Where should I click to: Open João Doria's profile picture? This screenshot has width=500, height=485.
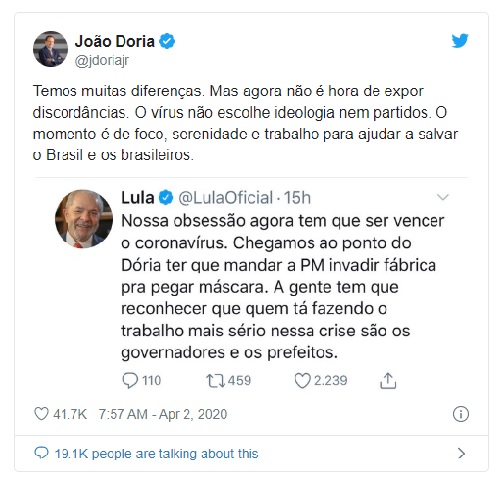pyautogui.click(x=50, y=49)
